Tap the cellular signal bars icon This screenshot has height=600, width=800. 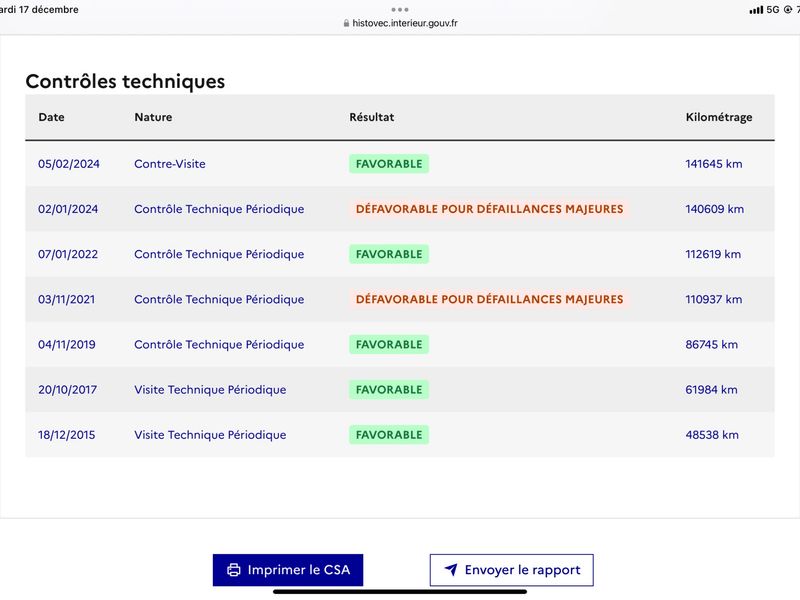pos(756,10)
